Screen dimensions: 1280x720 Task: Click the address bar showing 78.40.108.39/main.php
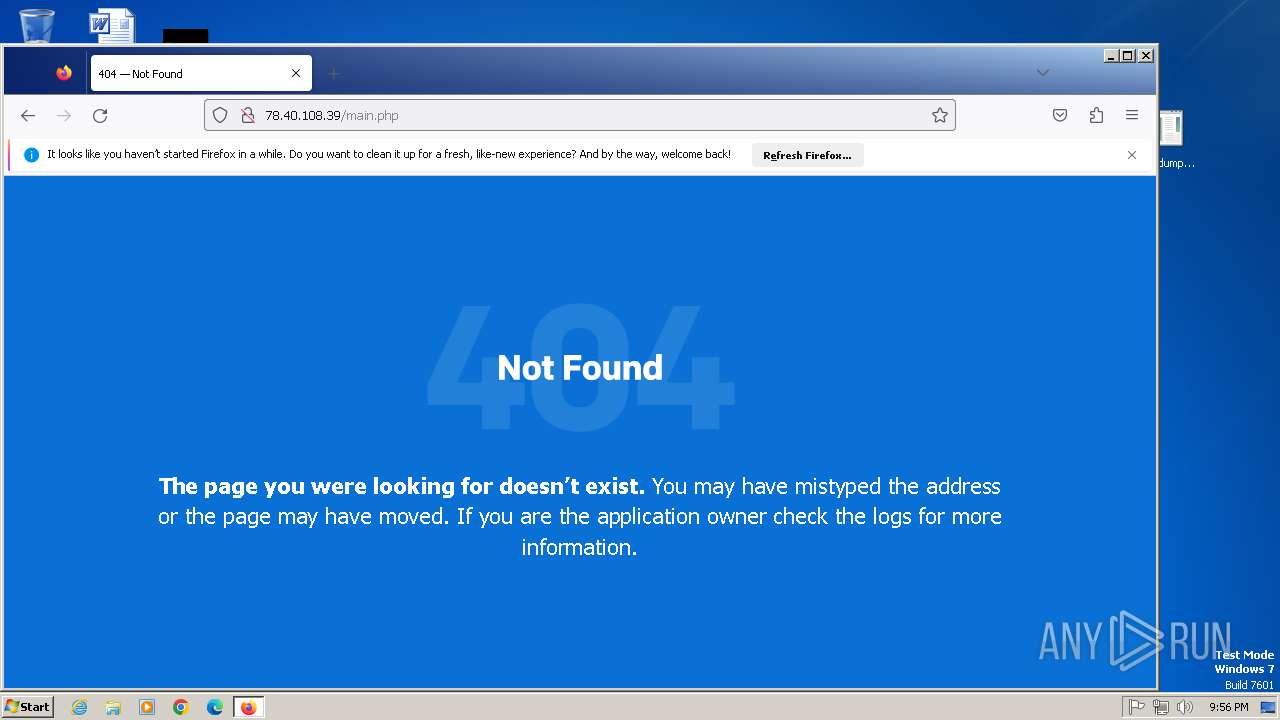click(580, 115)
